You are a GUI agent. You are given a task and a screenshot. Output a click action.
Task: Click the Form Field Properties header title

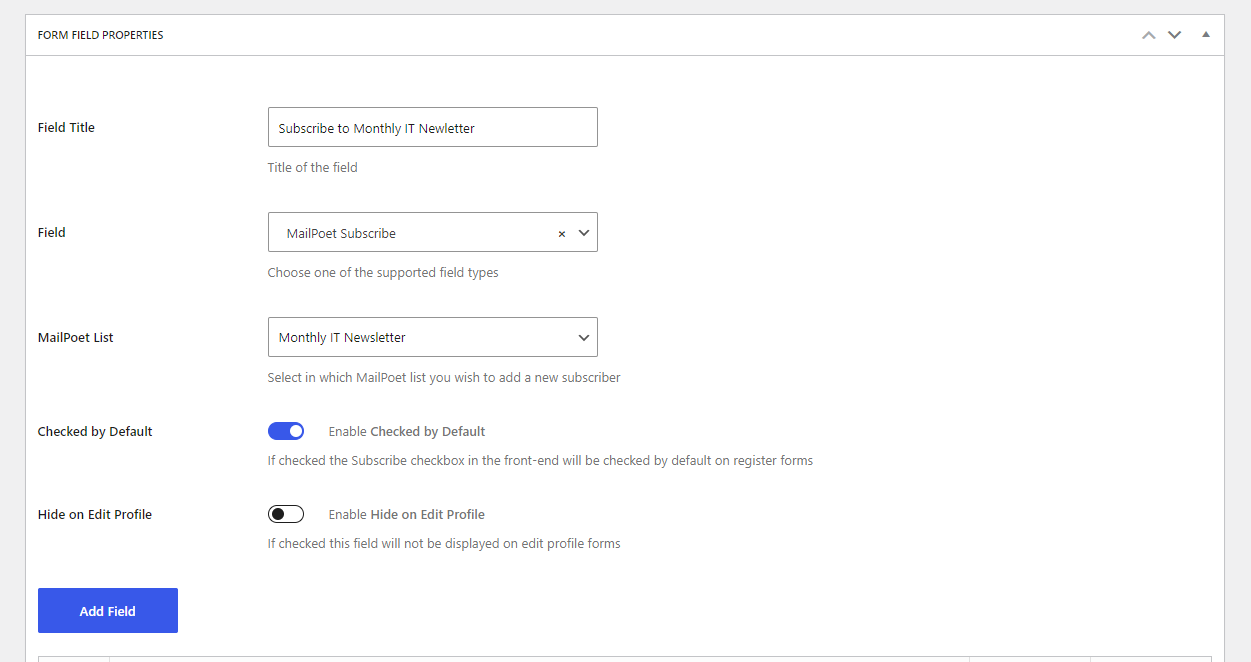point(100,35)
